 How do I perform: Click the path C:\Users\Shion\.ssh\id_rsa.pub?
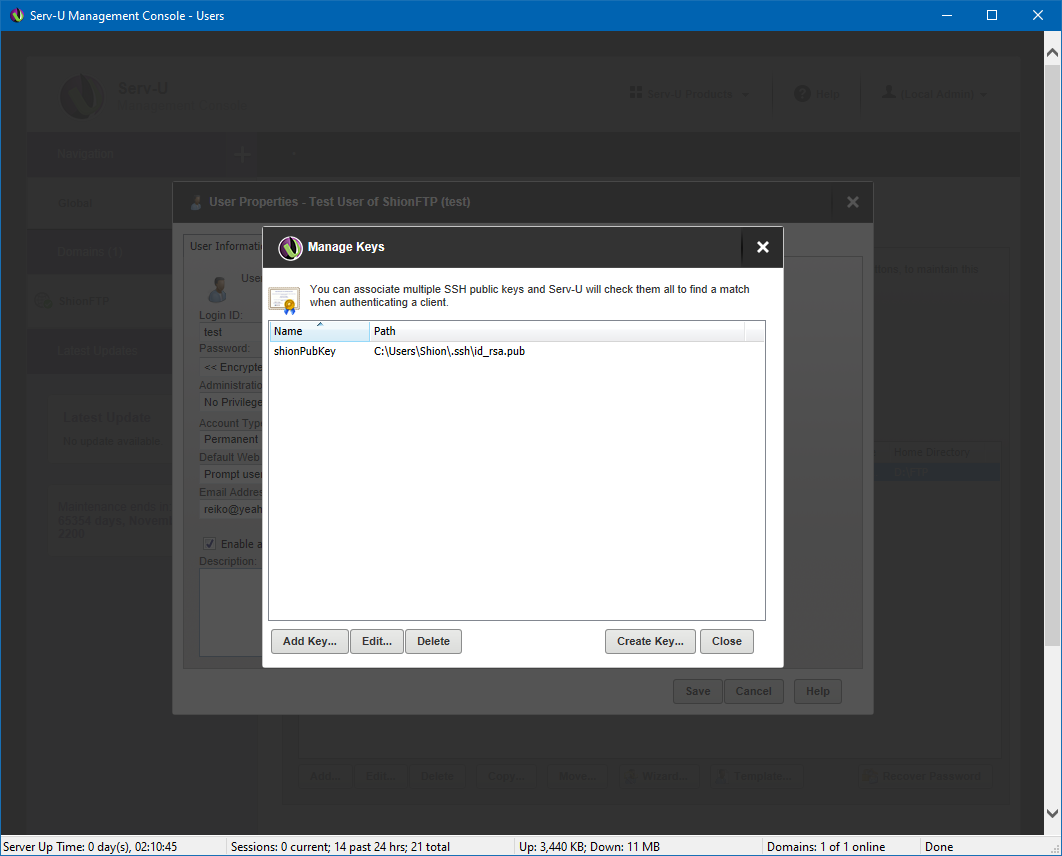(x=449, y=351)
